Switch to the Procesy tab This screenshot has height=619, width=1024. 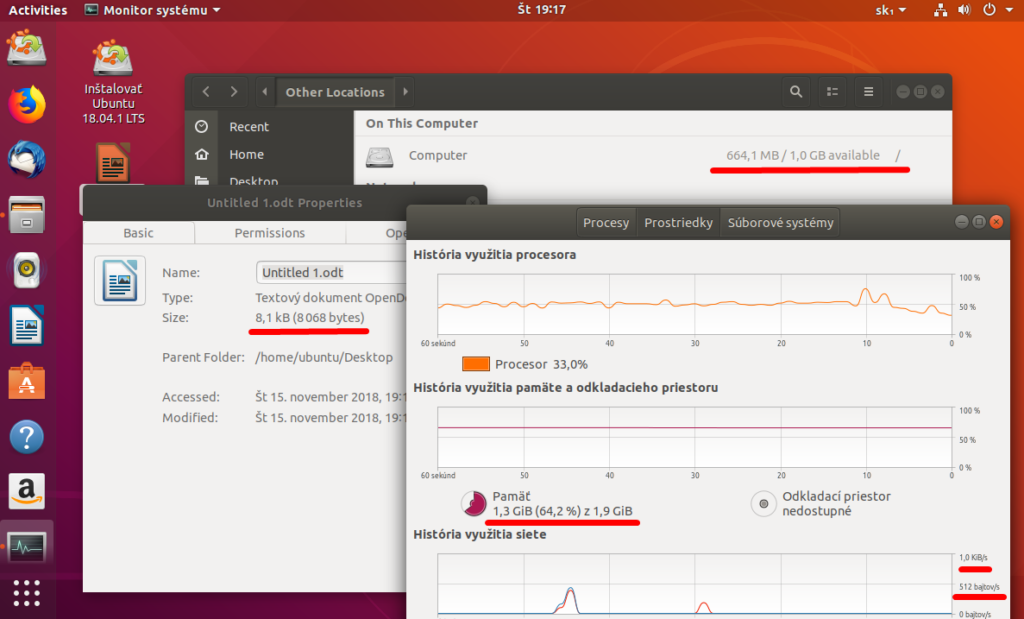pos(606,222)
